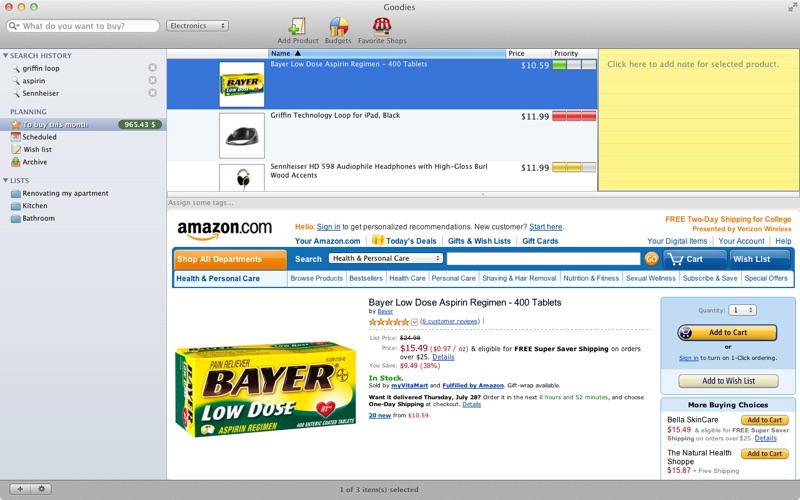800x500 pixels.
Task: Click '20 new' offers link
Action: pos(380,415)
